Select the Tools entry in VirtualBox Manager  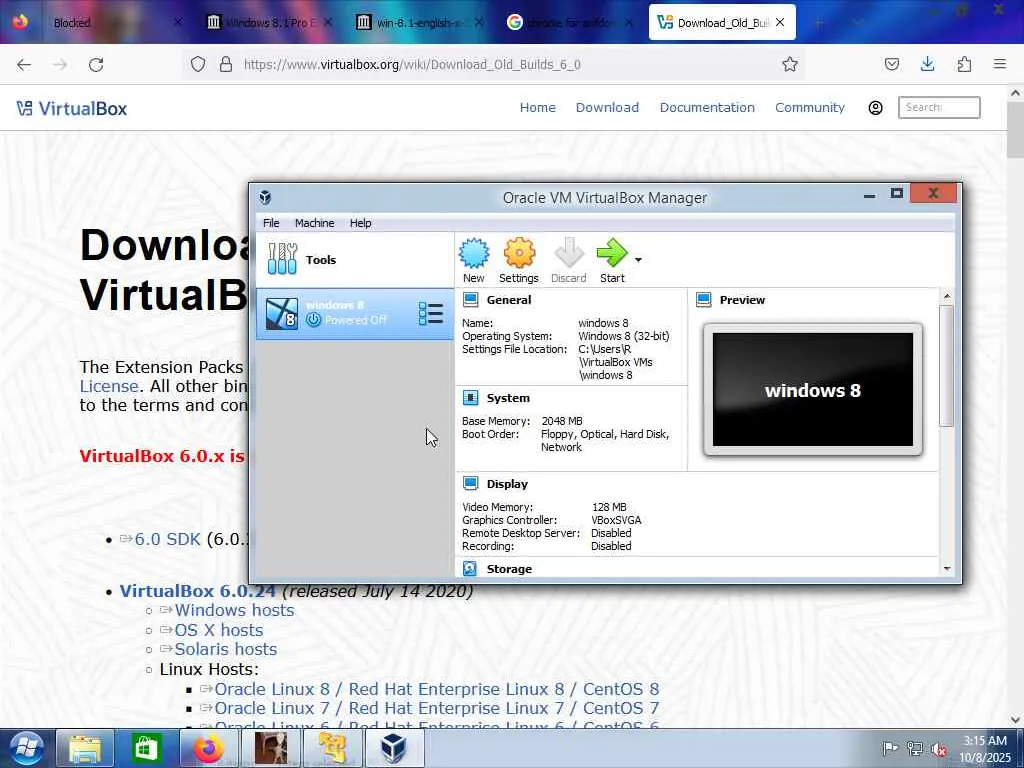(x=355, y=259)
